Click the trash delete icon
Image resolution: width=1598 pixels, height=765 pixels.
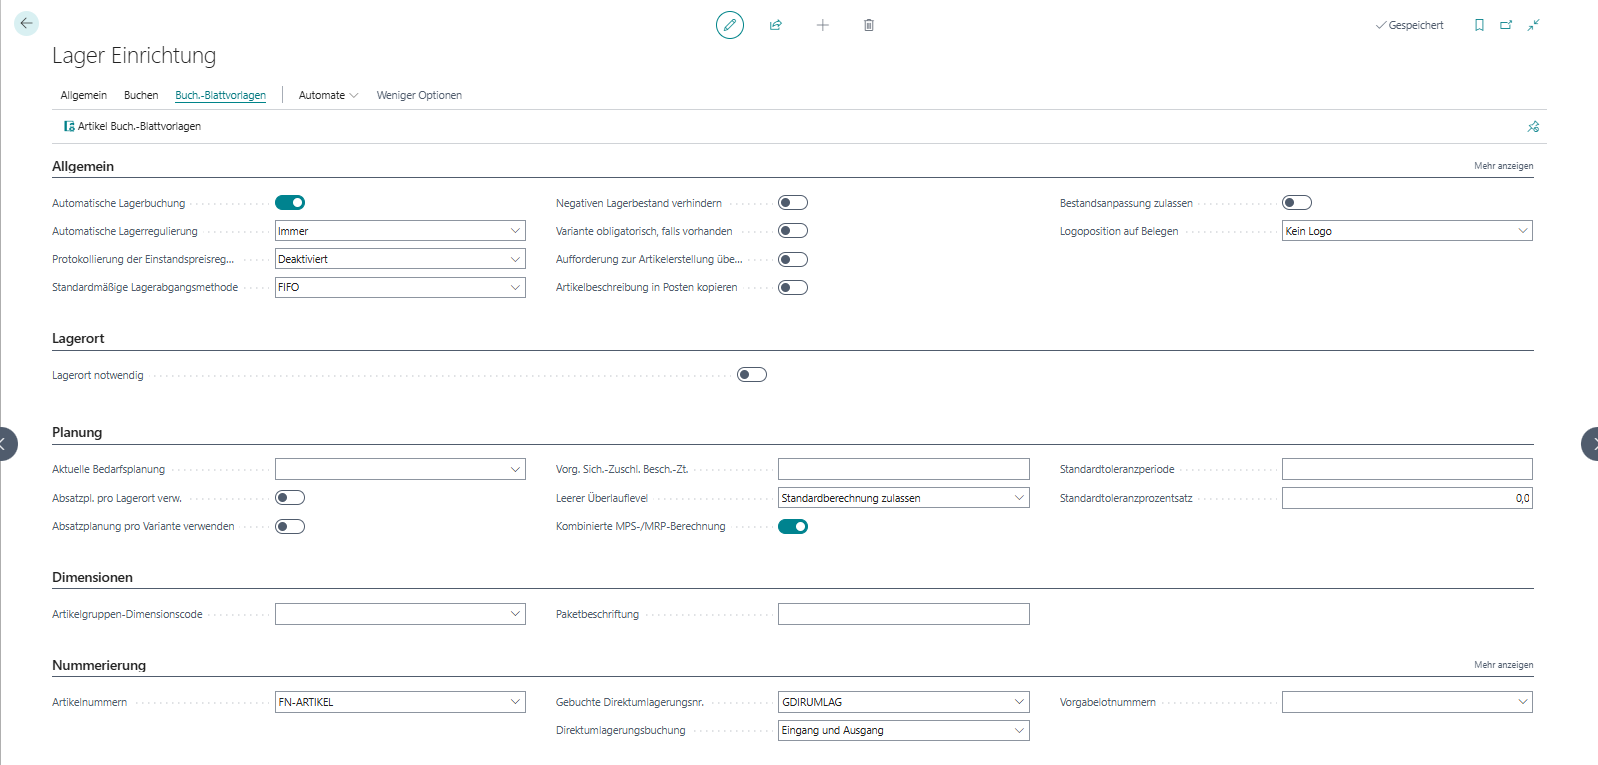coord(869,25)
